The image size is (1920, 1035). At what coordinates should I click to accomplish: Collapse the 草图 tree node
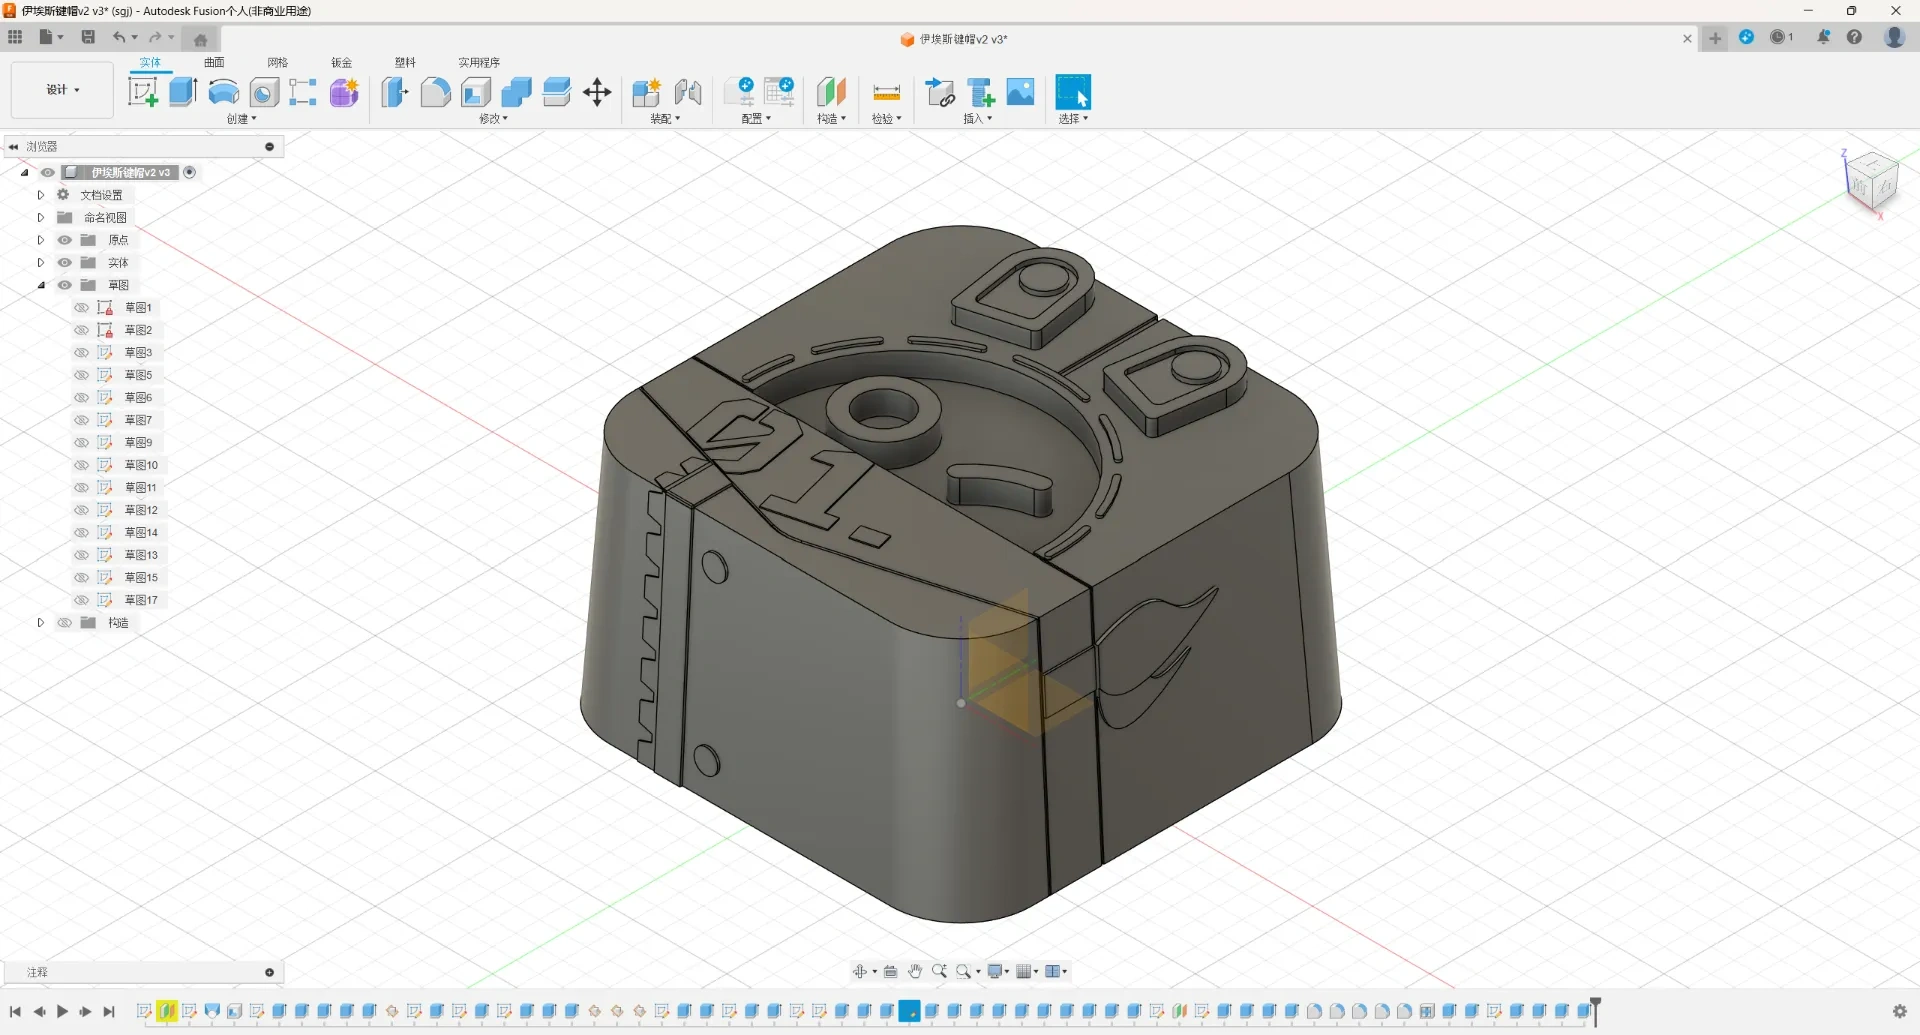coord(41,285)
